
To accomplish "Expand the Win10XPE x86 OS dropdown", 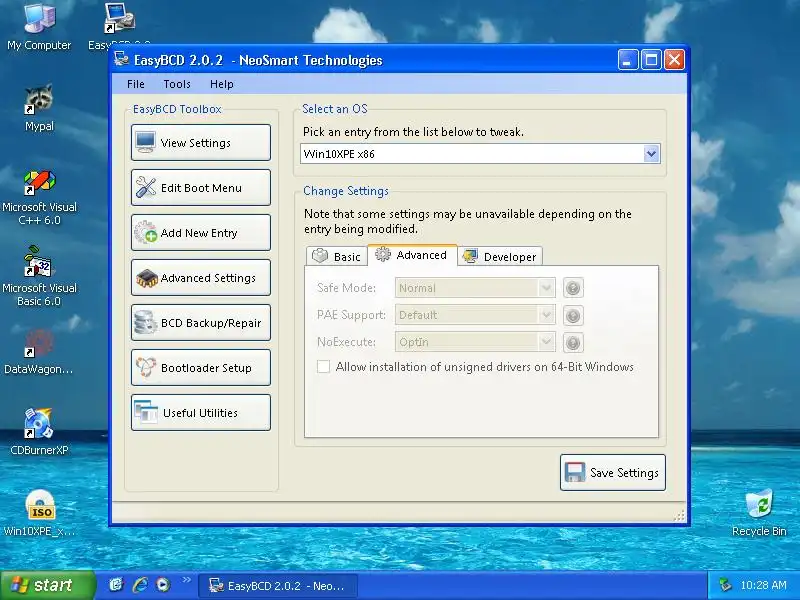I will tap(651, 154).
